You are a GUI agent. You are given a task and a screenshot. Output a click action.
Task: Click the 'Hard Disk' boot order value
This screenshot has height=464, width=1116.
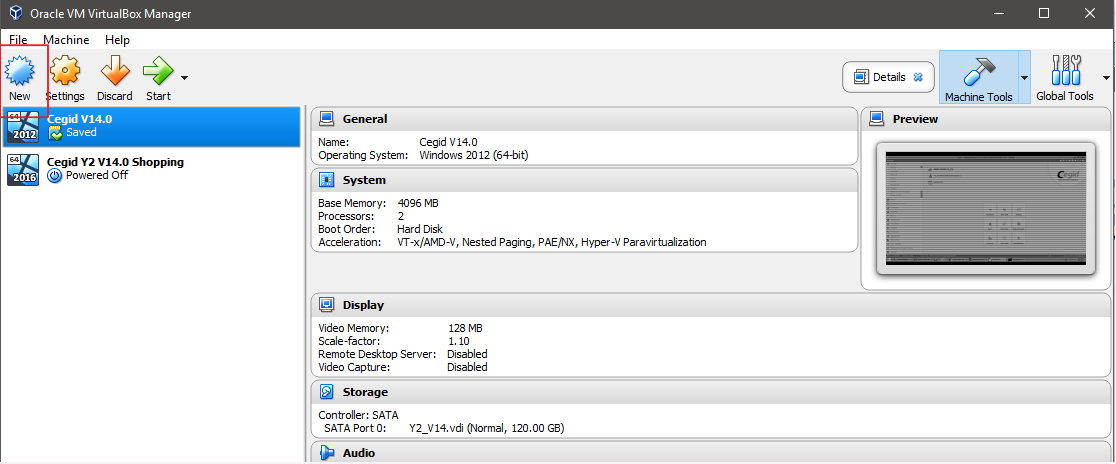419,229
